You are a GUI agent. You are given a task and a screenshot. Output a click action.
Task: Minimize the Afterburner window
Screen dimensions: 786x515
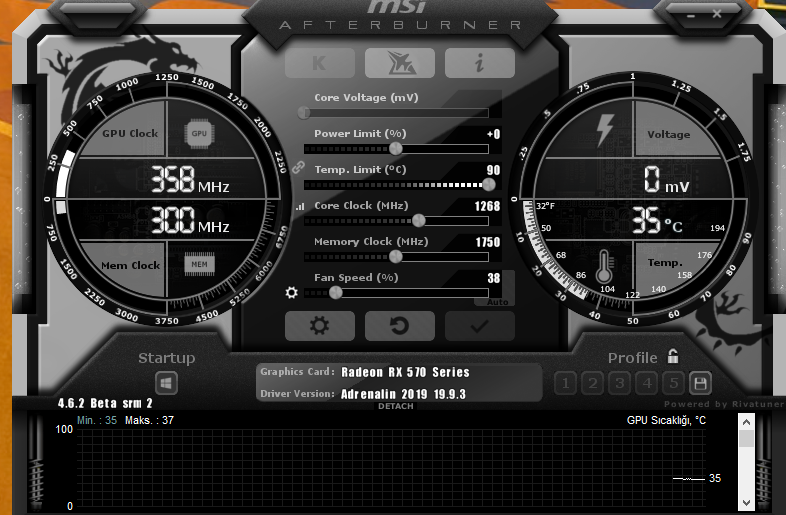click(691, 16)
